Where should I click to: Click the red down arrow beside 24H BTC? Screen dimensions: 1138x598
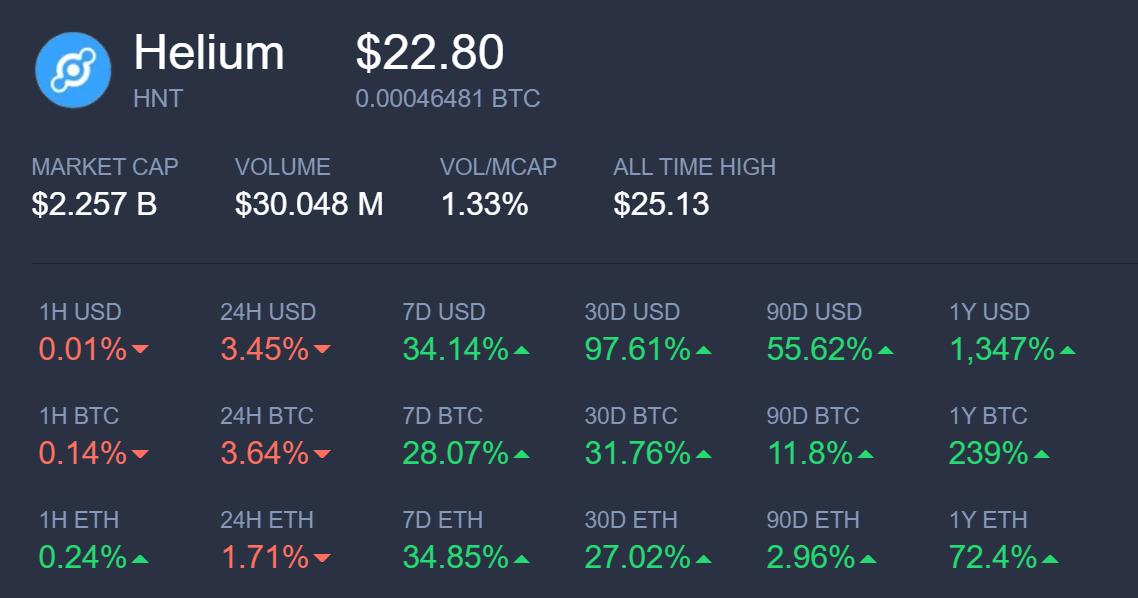click(x=322, y=454)
